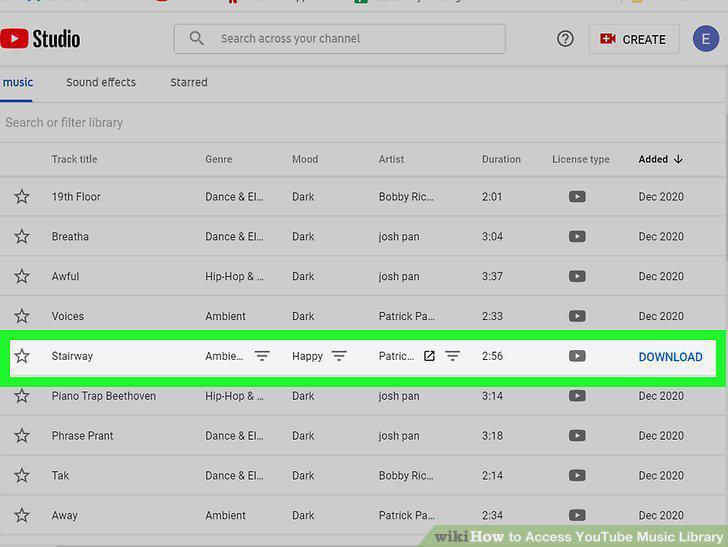Select the Voices track title
The height and width of the screenshot is (547, 728).
coord(68,316)
